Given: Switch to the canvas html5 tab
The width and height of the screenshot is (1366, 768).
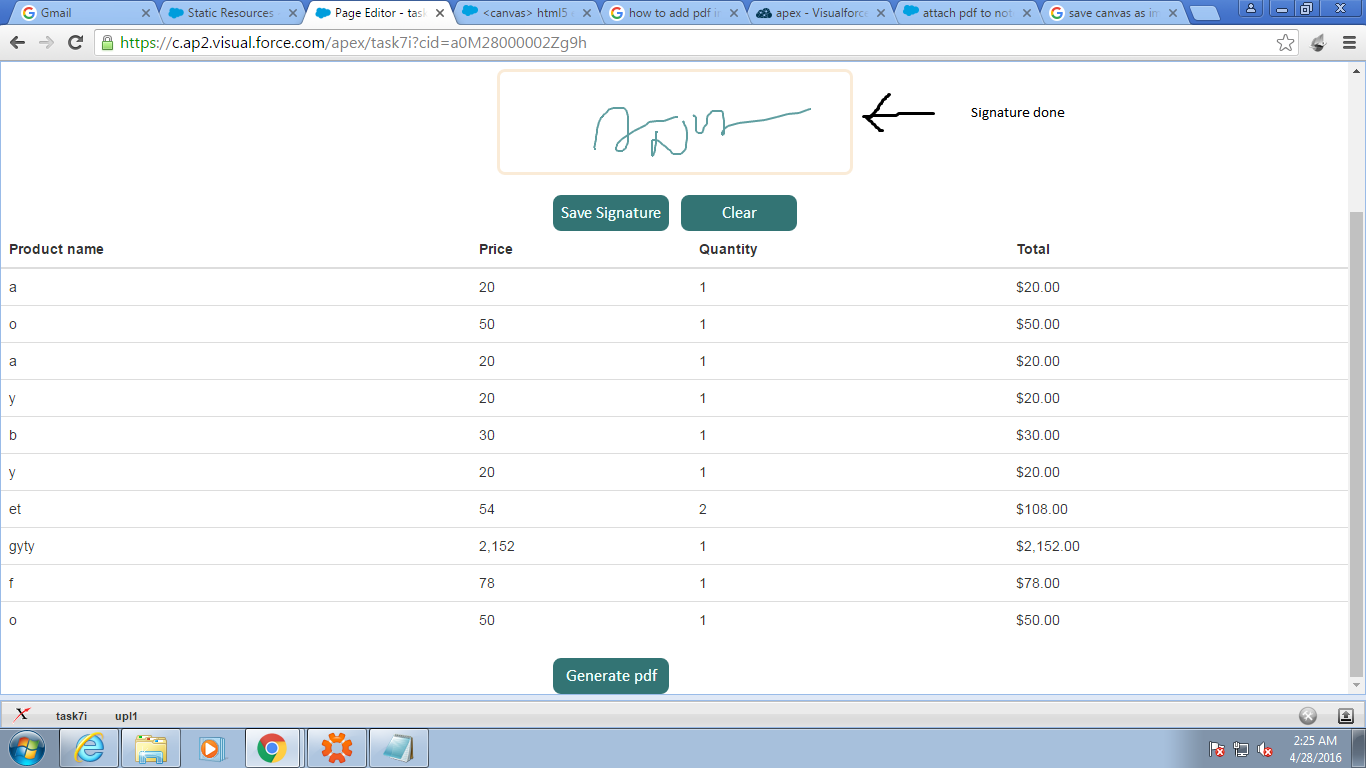Looking at the screenshot, I should [524, 13].
